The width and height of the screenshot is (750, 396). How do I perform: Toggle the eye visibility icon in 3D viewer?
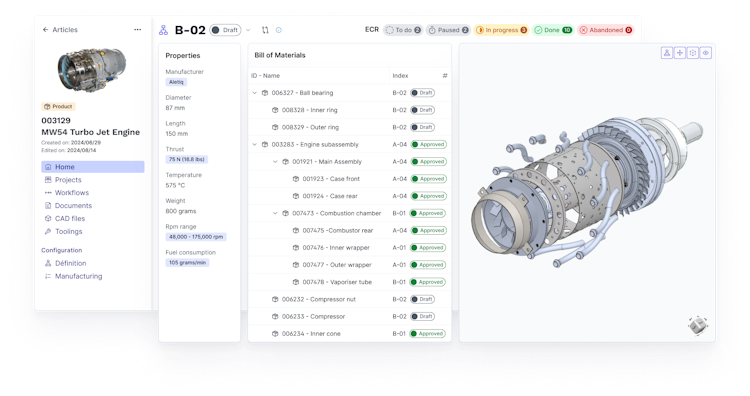(x=706, y=53)
